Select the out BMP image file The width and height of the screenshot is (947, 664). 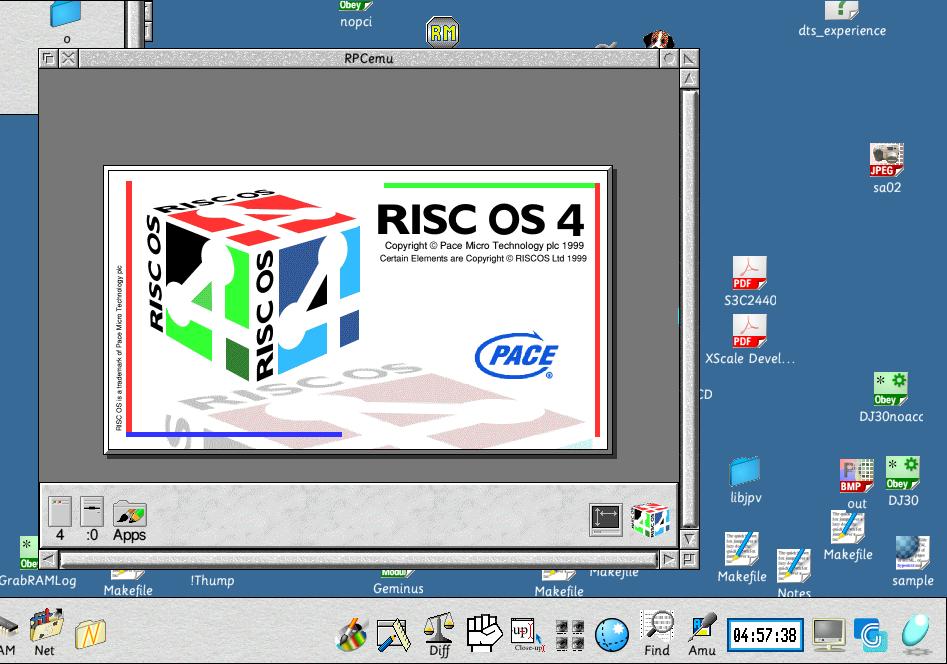click(x=856, y=476)
